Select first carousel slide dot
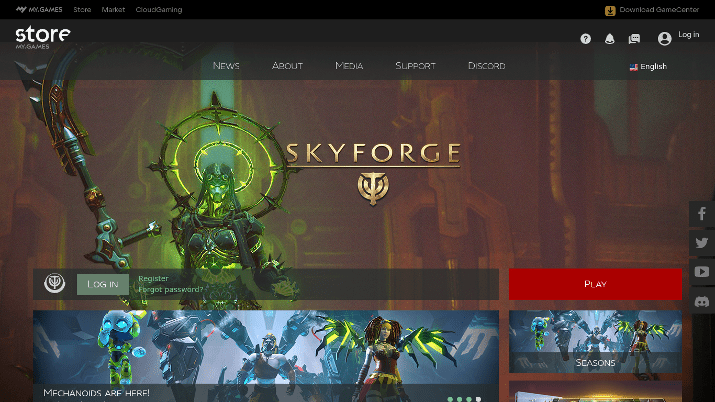The width and height of the screenshot is (715, 402). pyautogui.click(x=451, y=399)
